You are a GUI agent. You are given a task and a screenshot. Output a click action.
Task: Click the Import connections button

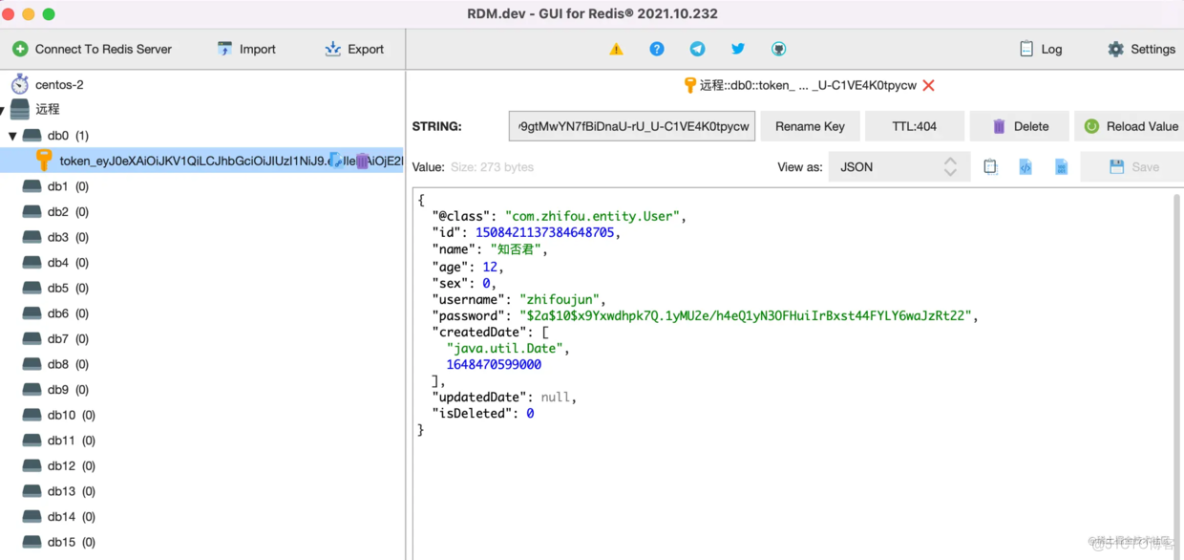246,49
